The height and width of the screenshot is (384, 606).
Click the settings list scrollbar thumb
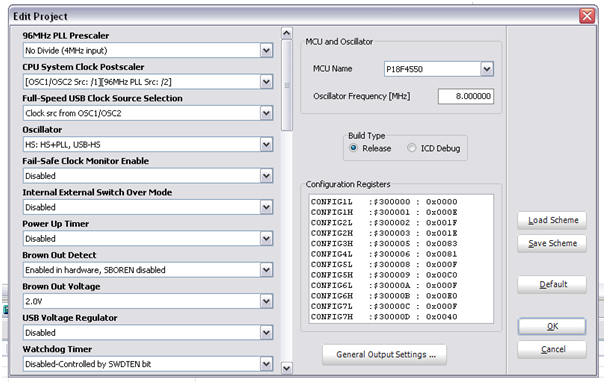pyautogui.click(x=287, y=85)
